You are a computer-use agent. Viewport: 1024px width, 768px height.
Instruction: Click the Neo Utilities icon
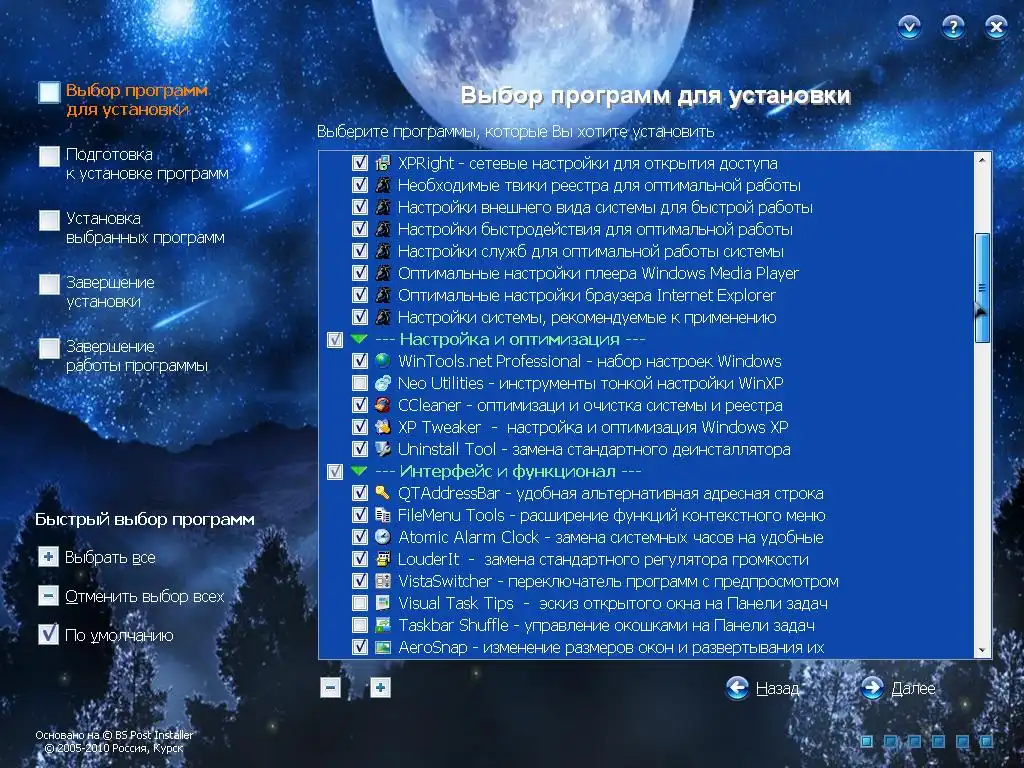click(383, 383)
